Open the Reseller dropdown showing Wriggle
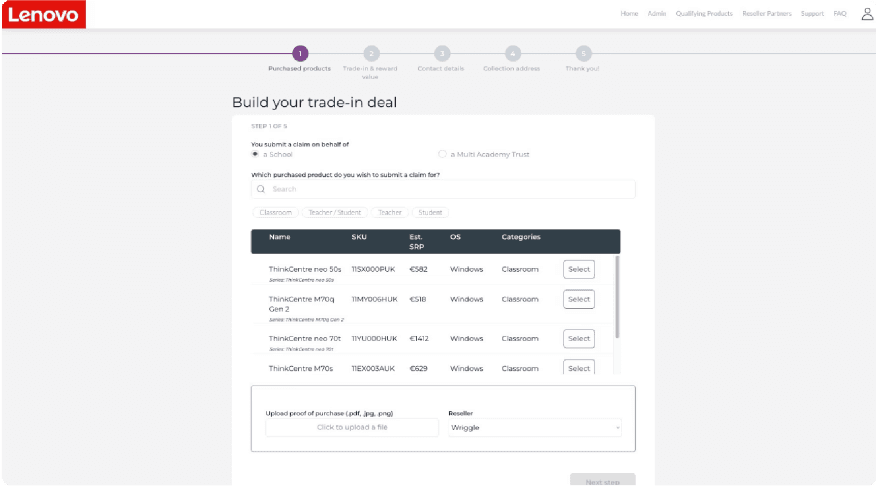 [535, 427]
